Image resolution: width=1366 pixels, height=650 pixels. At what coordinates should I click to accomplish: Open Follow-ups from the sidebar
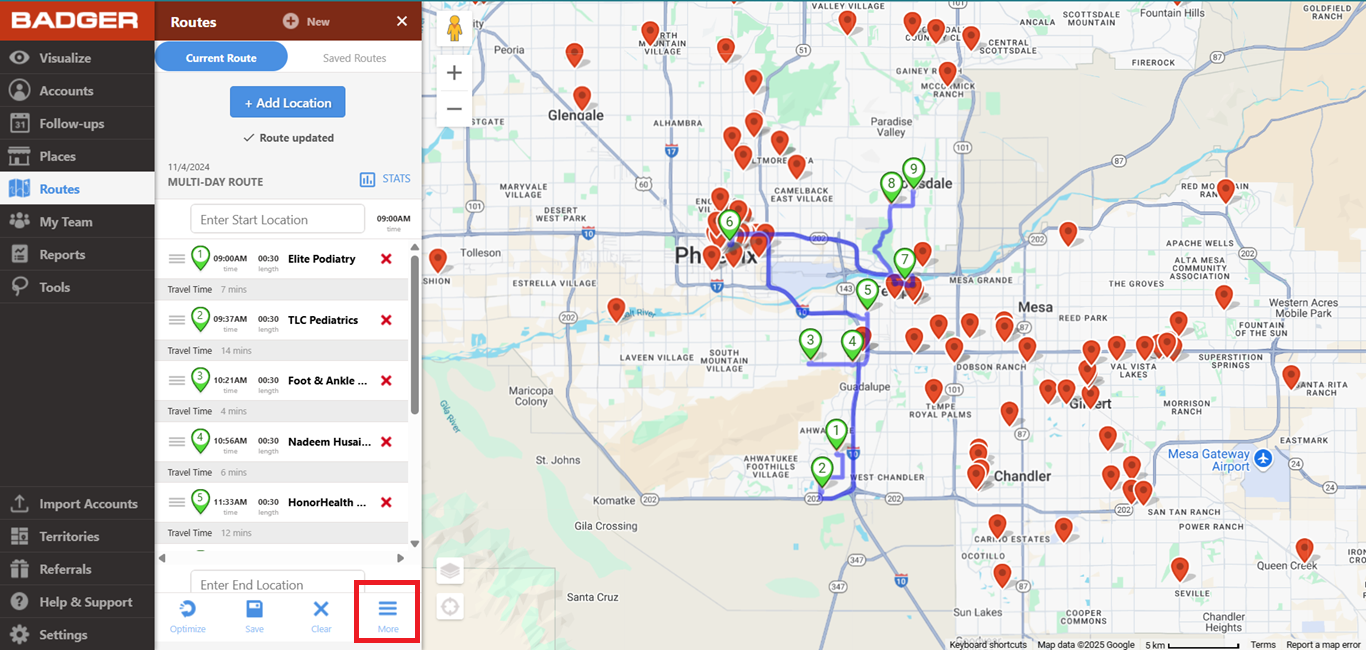77,124
